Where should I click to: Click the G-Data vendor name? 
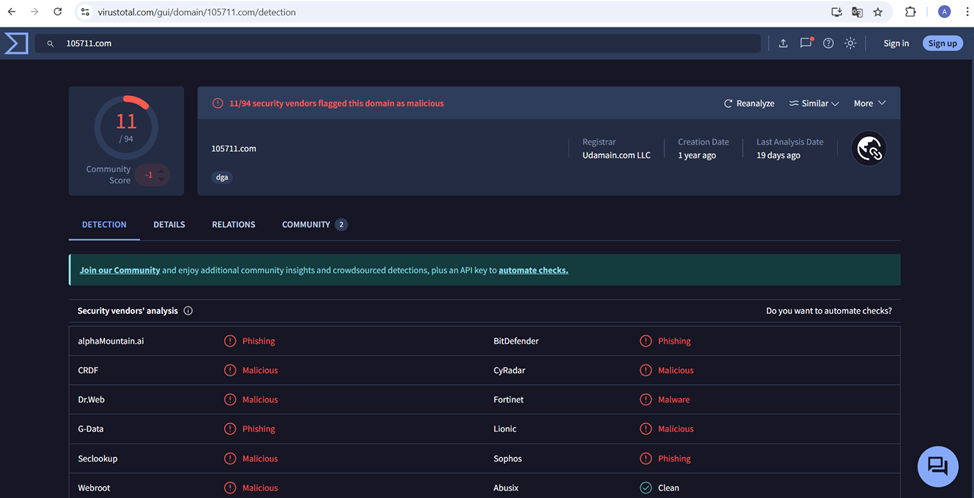point(91,429)
